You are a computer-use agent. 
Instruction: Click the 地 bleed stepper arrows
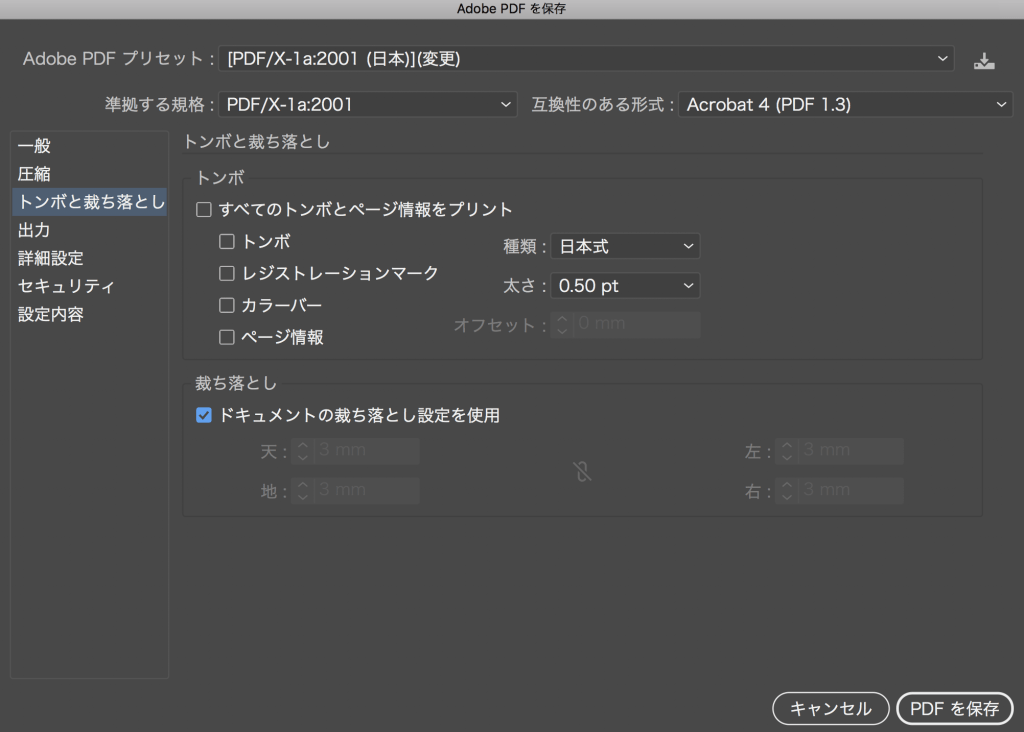(302, 490)
